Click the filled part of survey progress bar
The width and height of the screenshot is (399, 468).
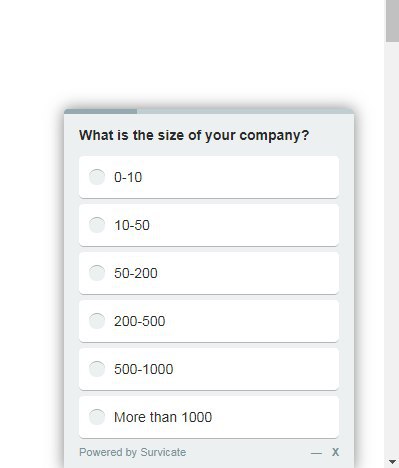click(100, 111)
